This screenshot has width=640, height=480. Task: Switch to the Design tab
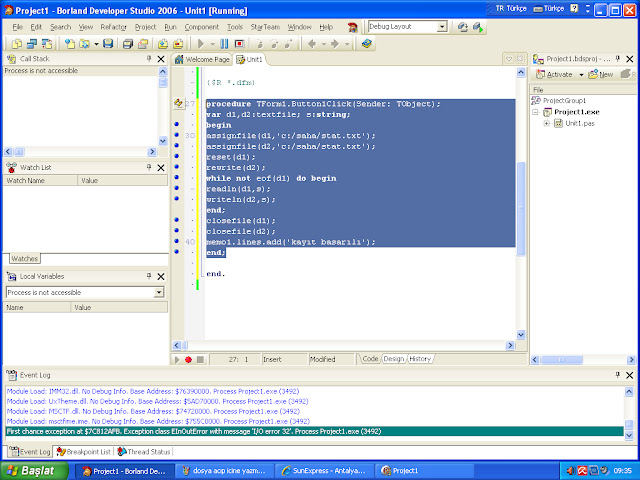393,359
